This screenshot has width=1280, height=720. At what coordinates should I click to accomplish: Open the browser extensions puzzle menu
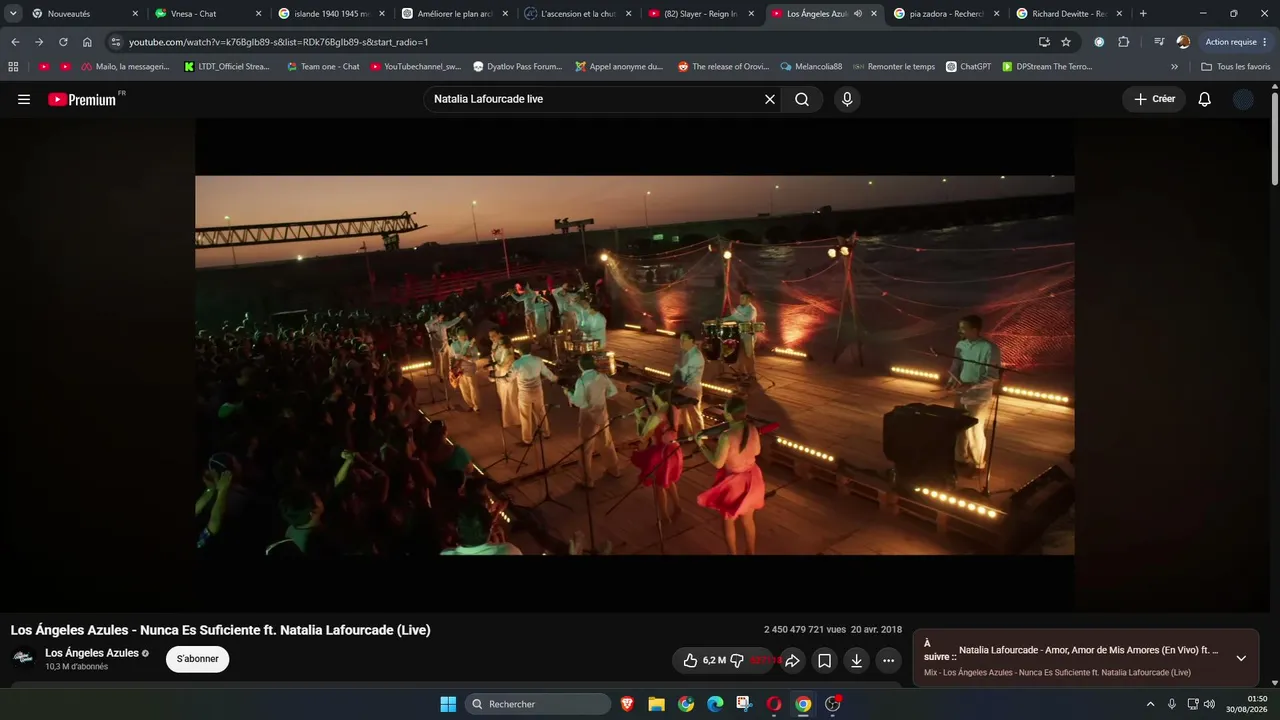coord(1123,42)
